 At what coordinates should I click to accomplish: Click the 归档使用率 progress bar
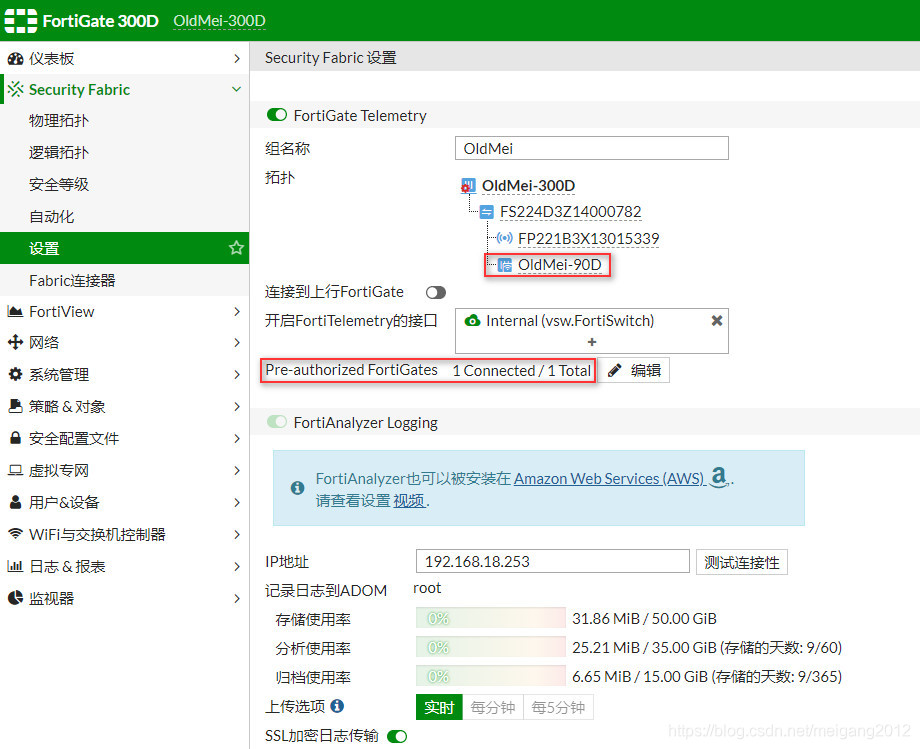[491, 676]
